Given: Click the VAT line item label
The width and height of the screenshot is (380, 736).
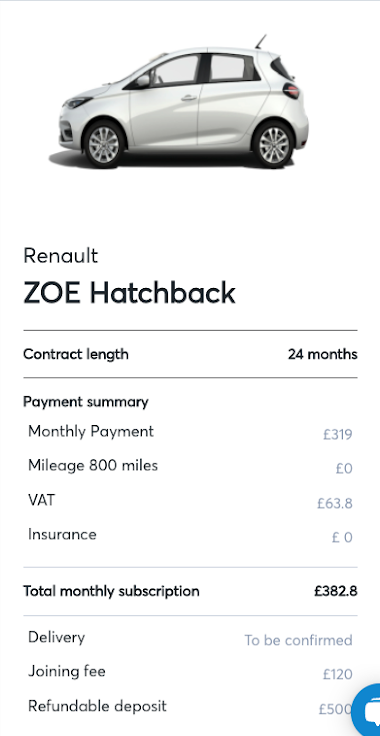Looking at the screenshot, I should 41,500.
